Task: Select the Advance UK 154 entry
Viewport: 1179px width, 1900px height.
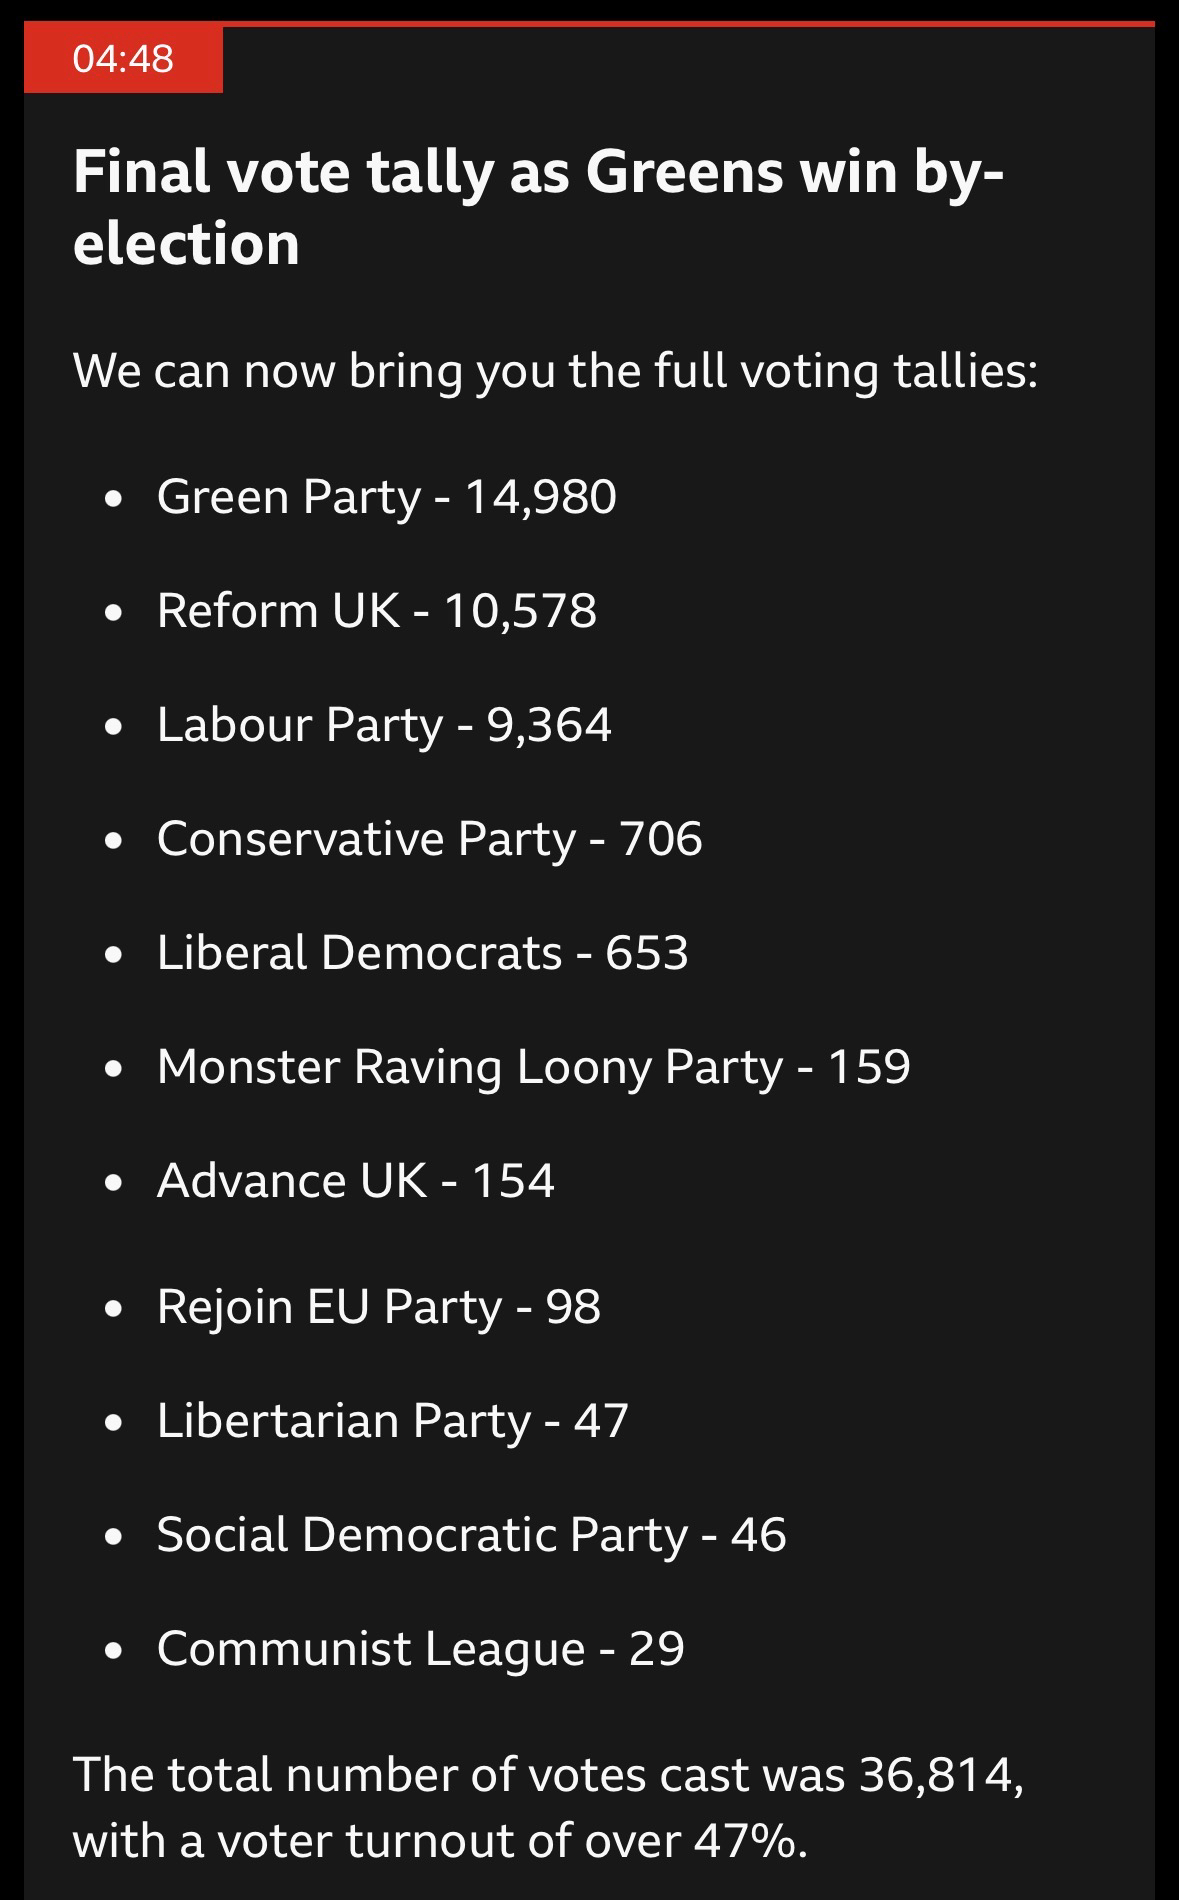Action: pos(355,1181)
